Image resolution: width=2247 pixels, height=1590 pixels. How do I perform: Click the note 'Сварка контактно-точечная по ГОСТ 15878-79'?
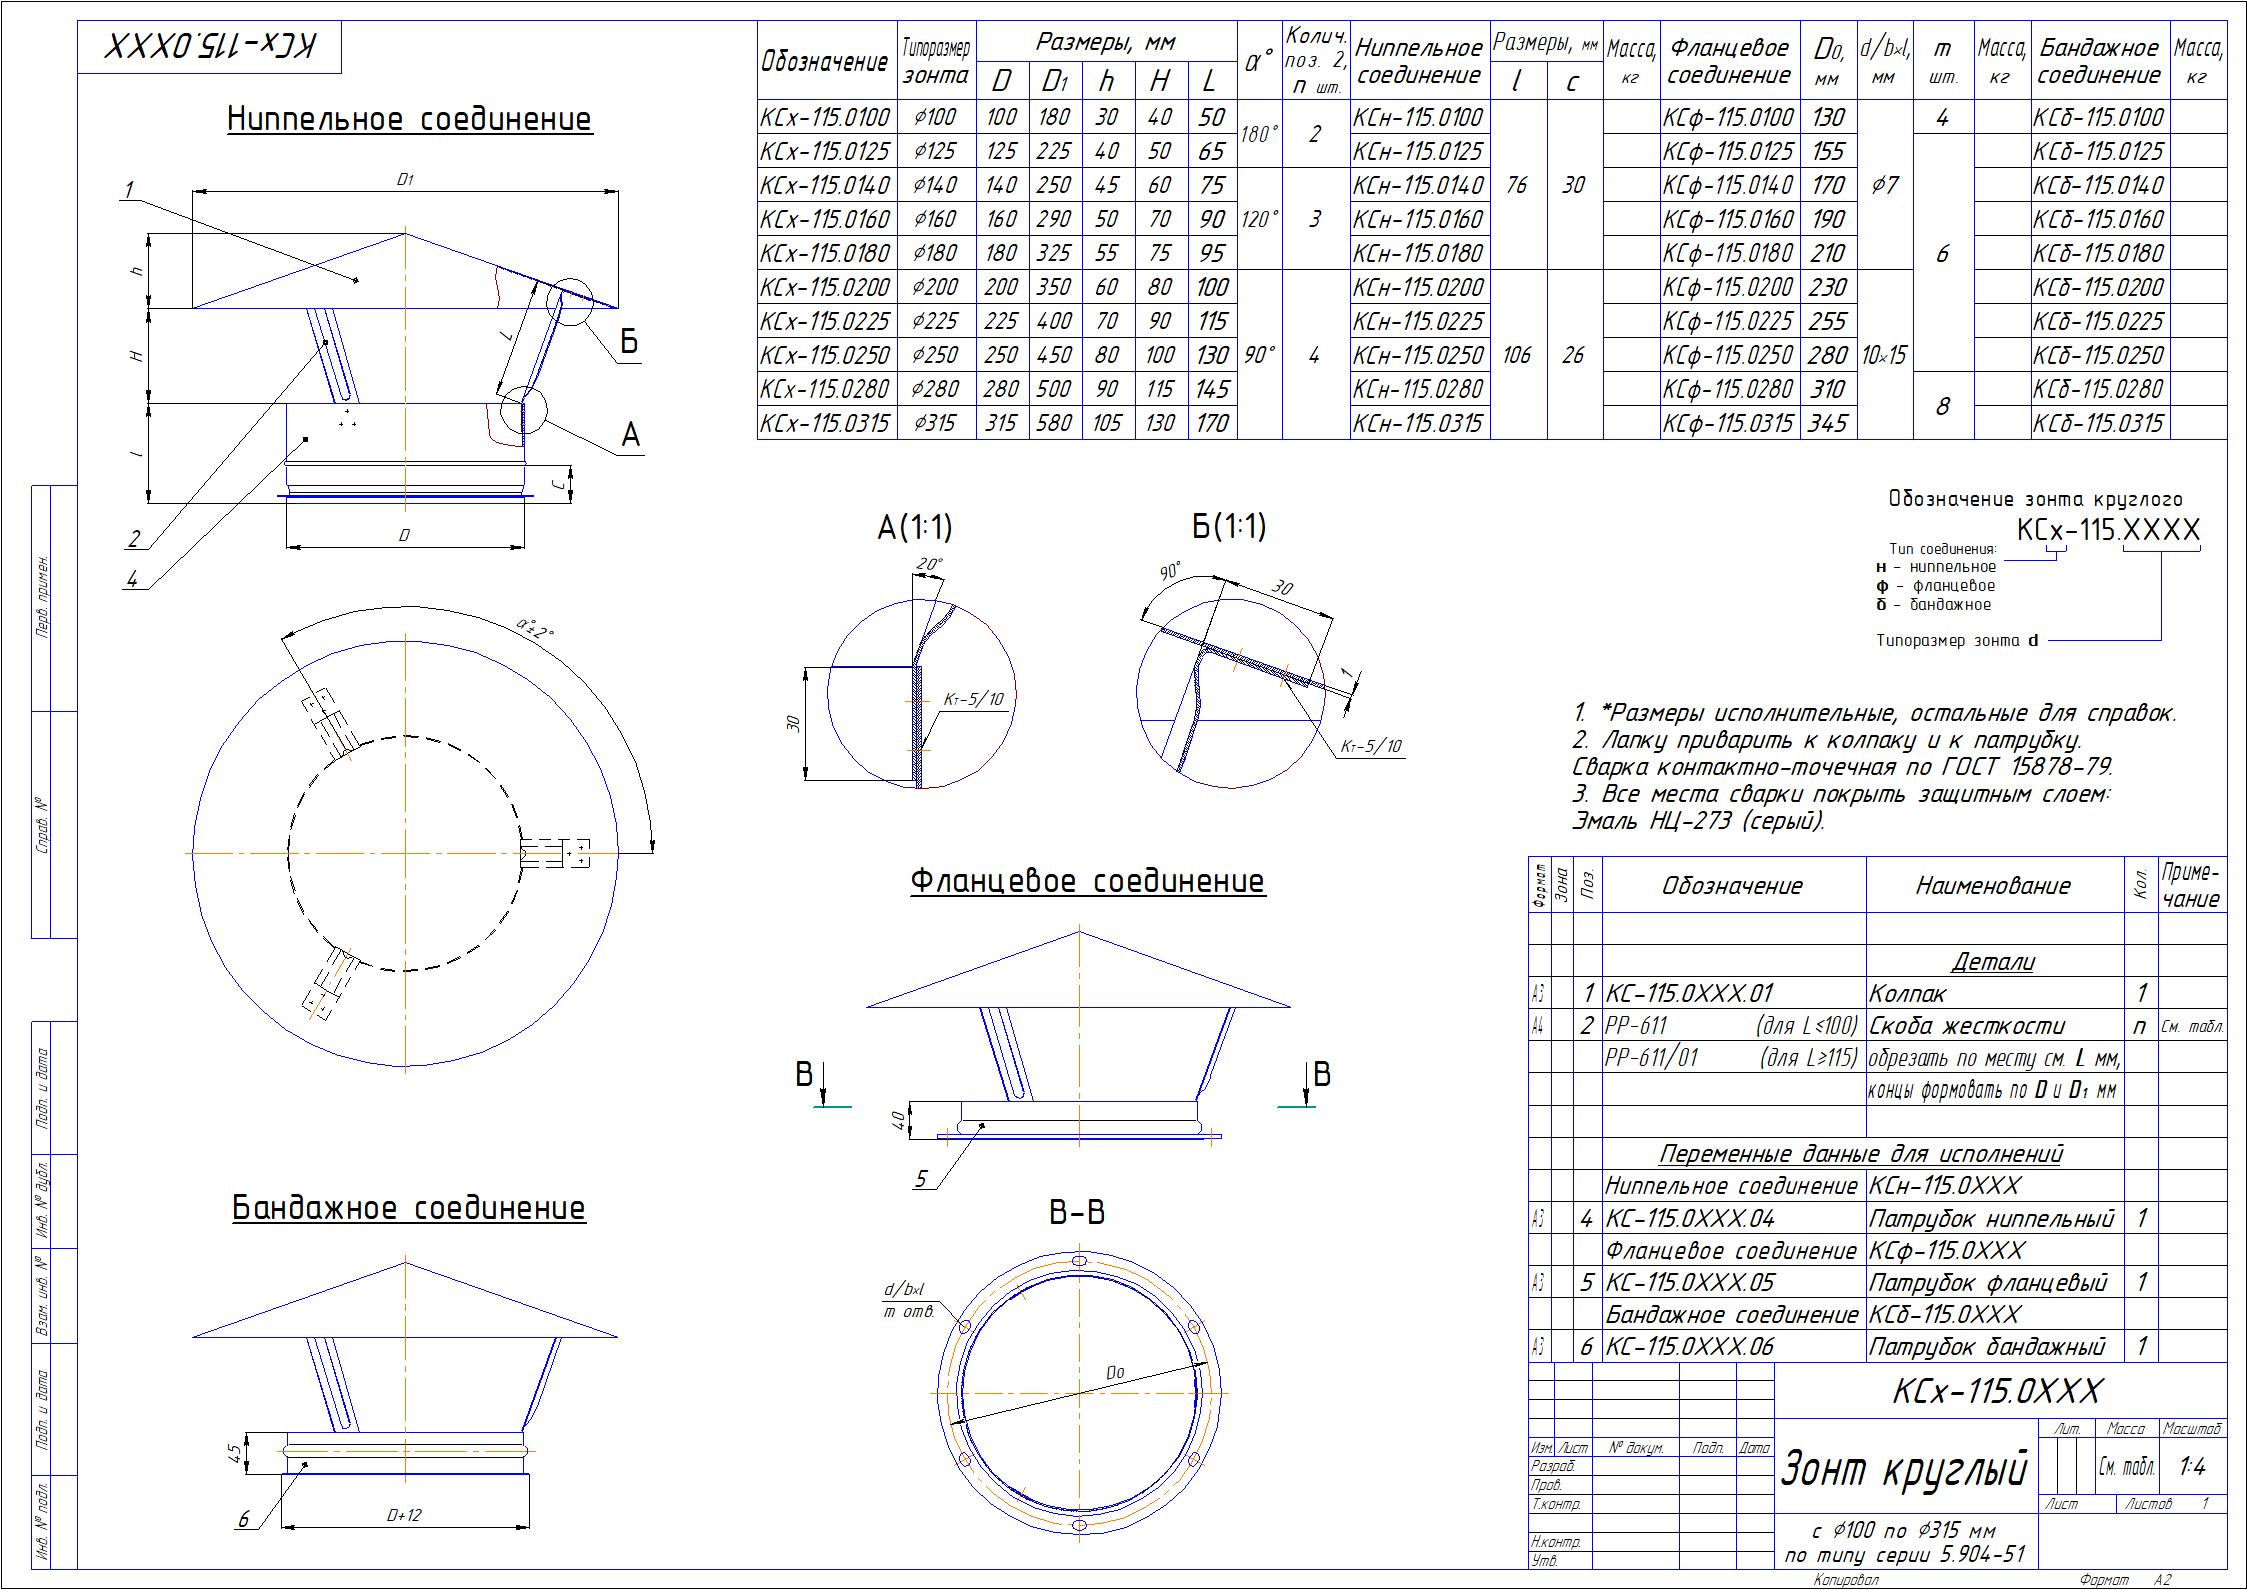click(x=1843, y=768)
